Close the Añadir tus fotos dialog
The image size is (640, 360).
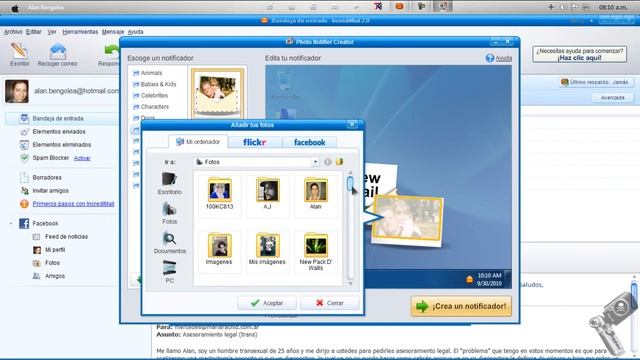coord(352,124)
